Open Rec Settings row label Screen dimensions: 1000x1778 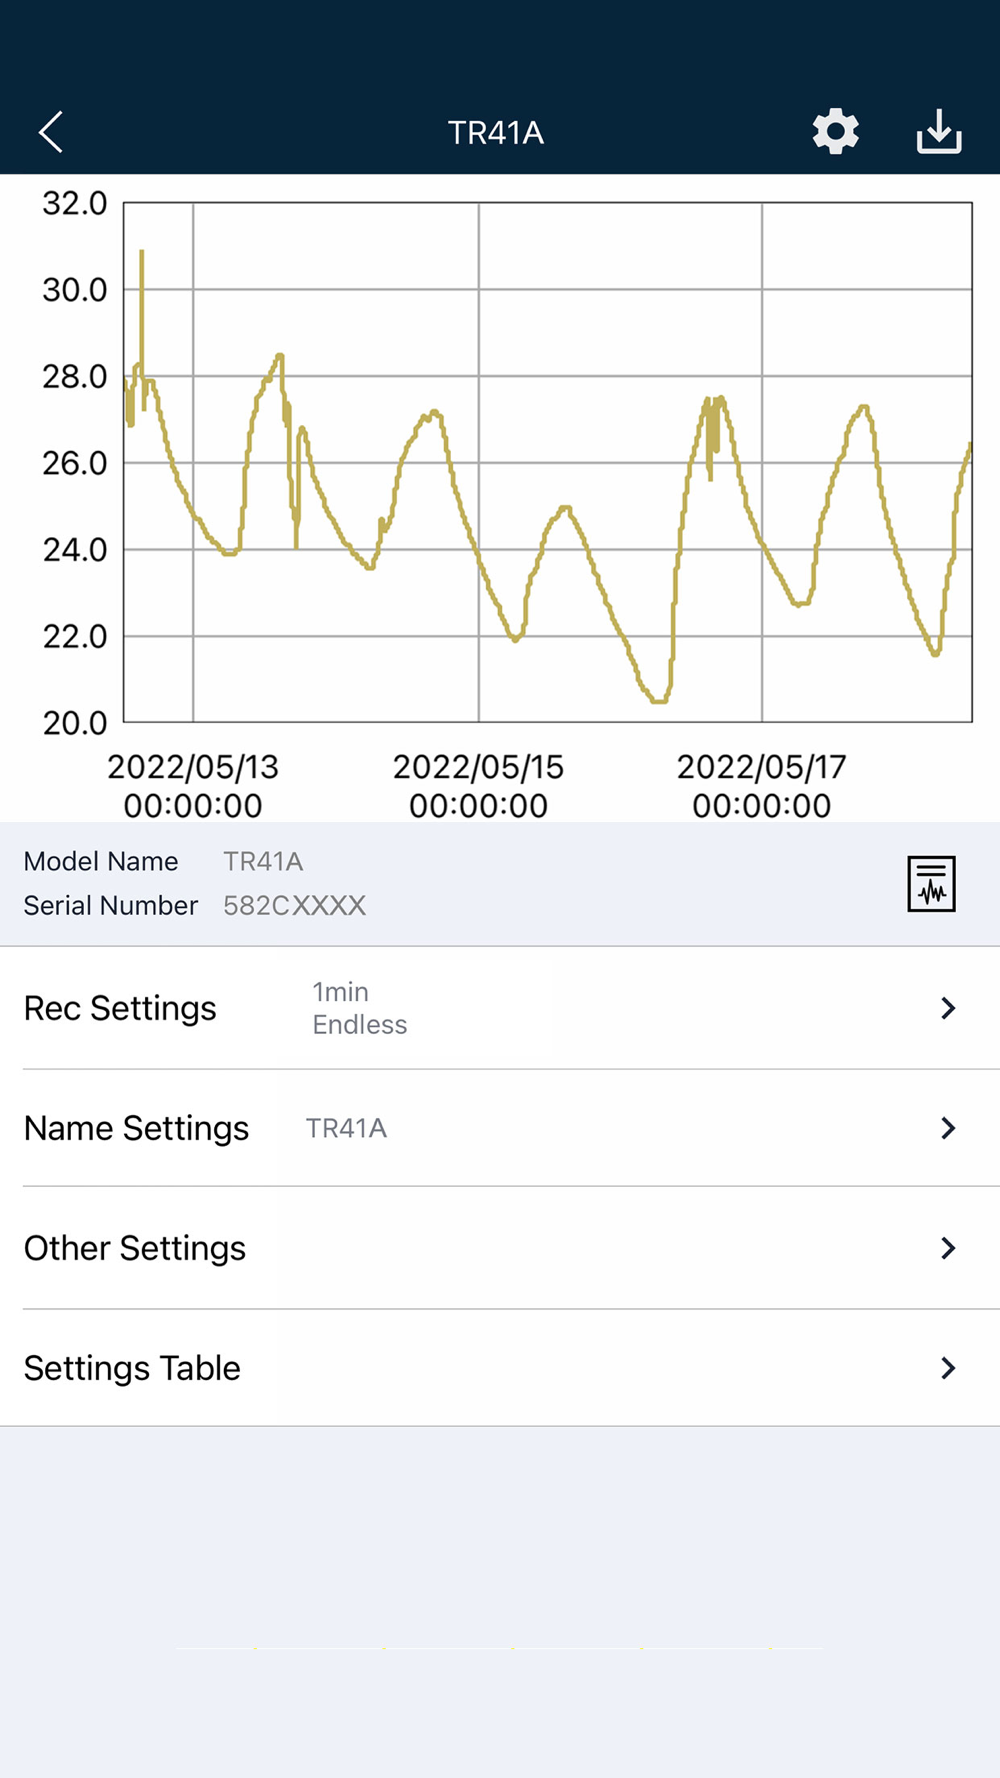[x=120, y=1008]
